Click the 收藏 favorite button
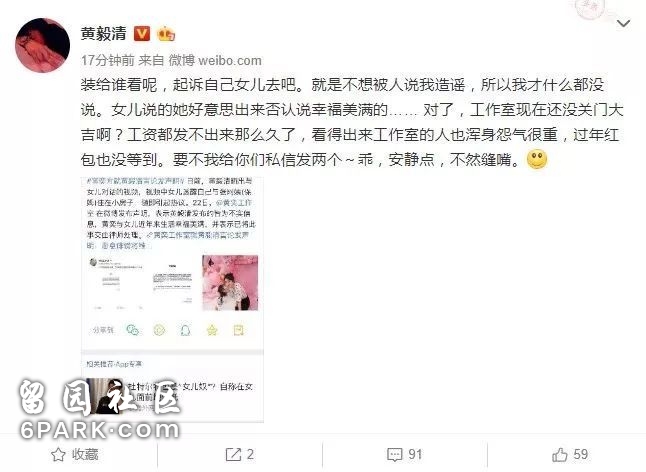 (75, 455)
